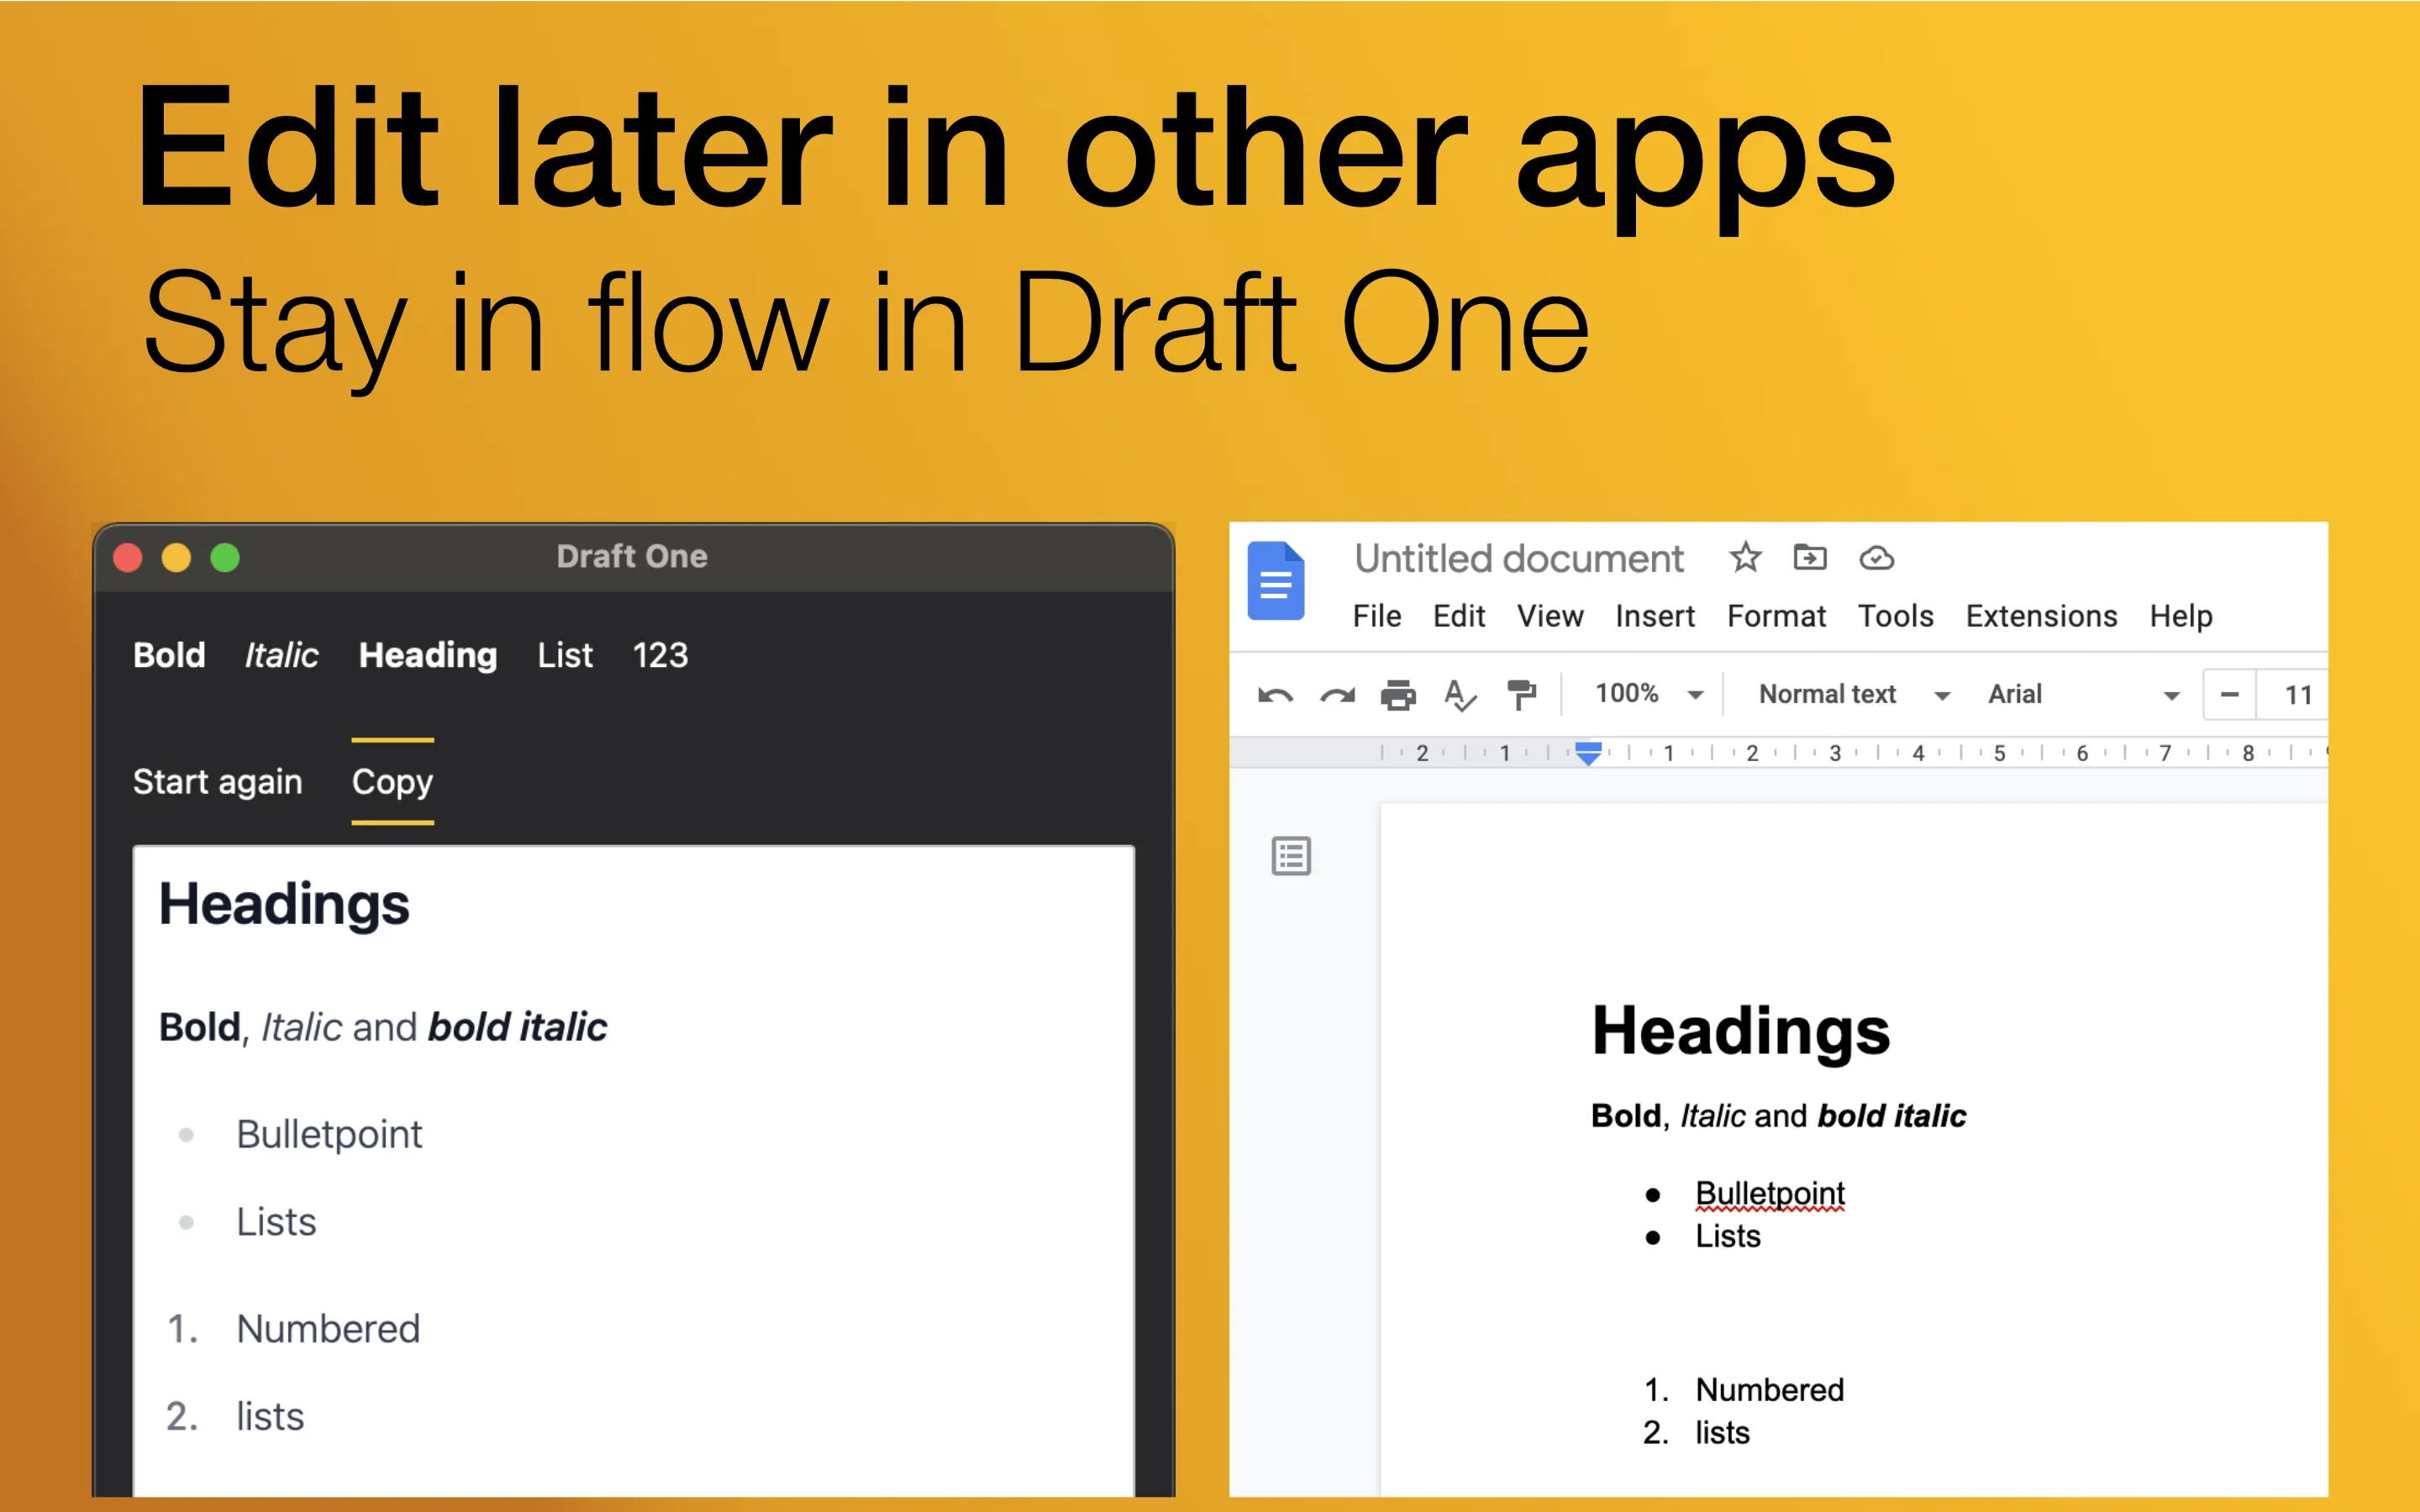The width and height of the screenshot is (2420, 1512).
Task: Click misspelled Bulletpoint word in Google Docs
Action: coord(1770,1194)
